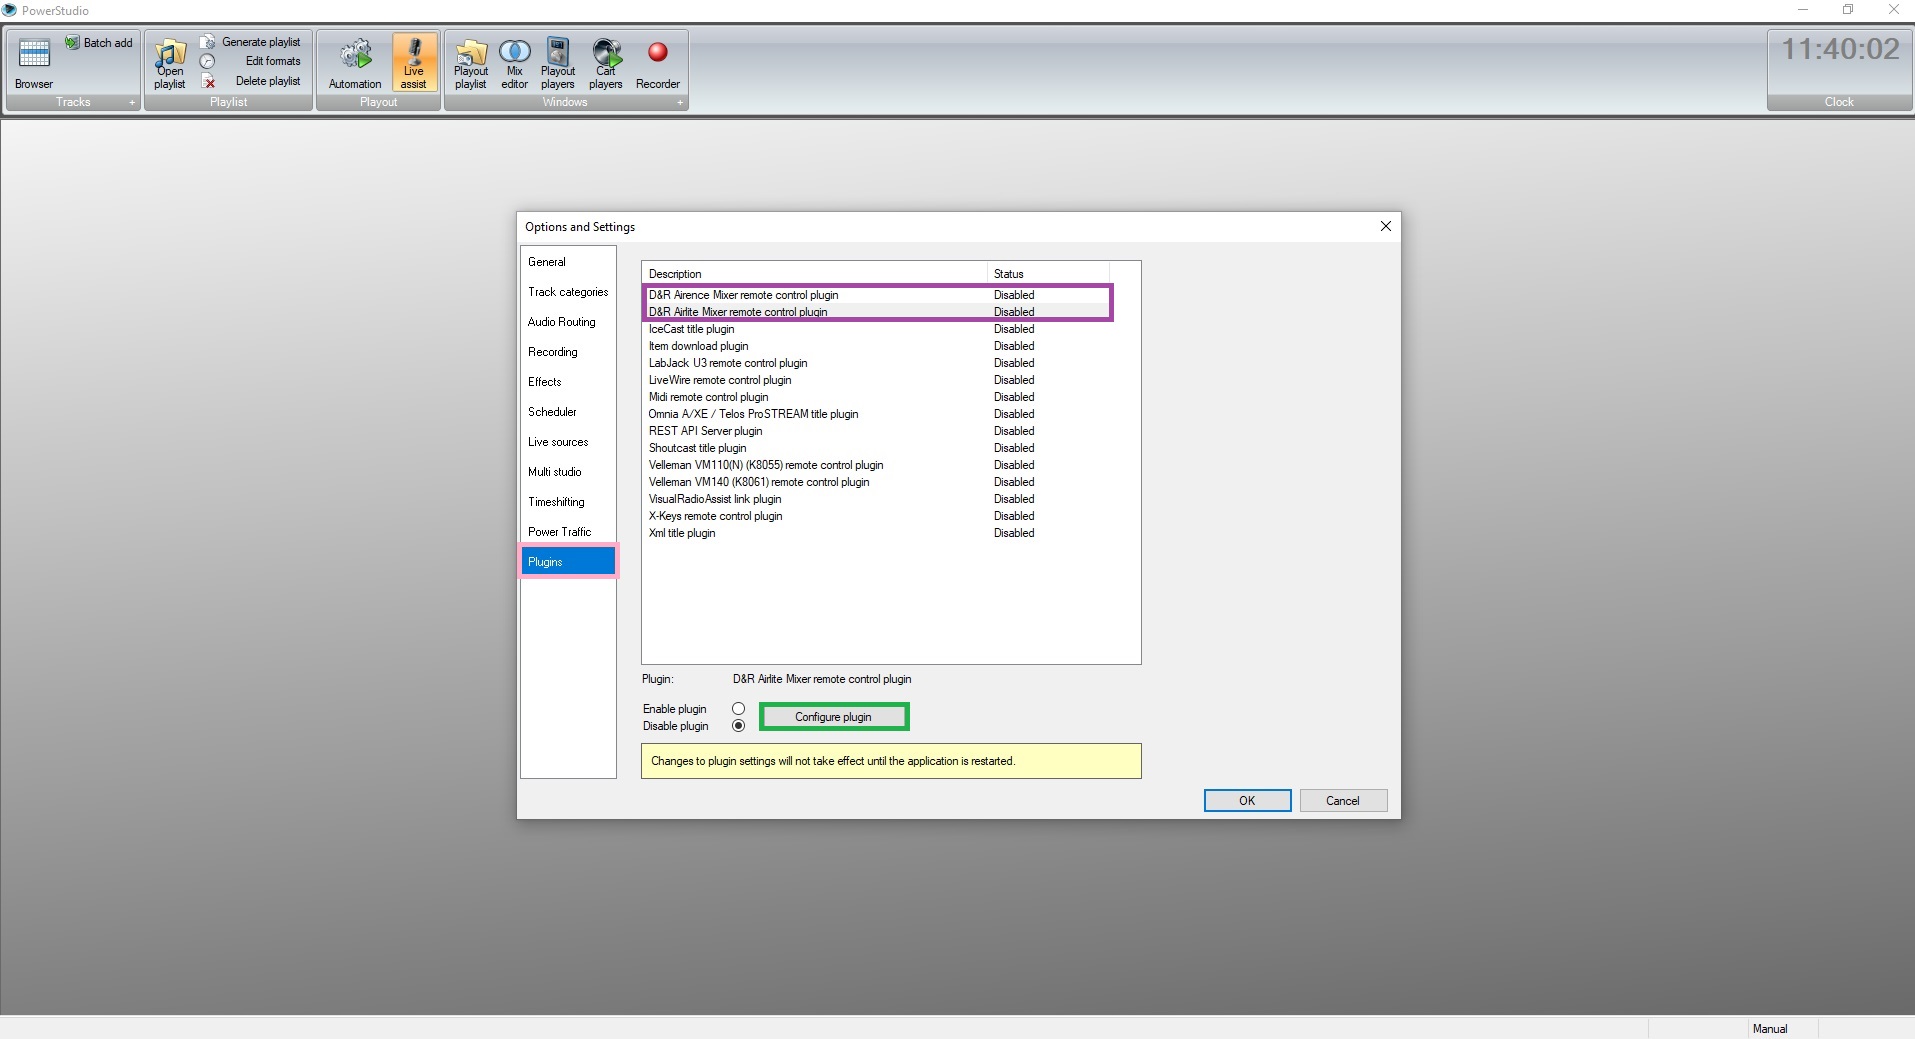Select the Disable plugin radio button
This screenshot has width=1915, height=1039.
pyautogui.click(x=738, y=726)
